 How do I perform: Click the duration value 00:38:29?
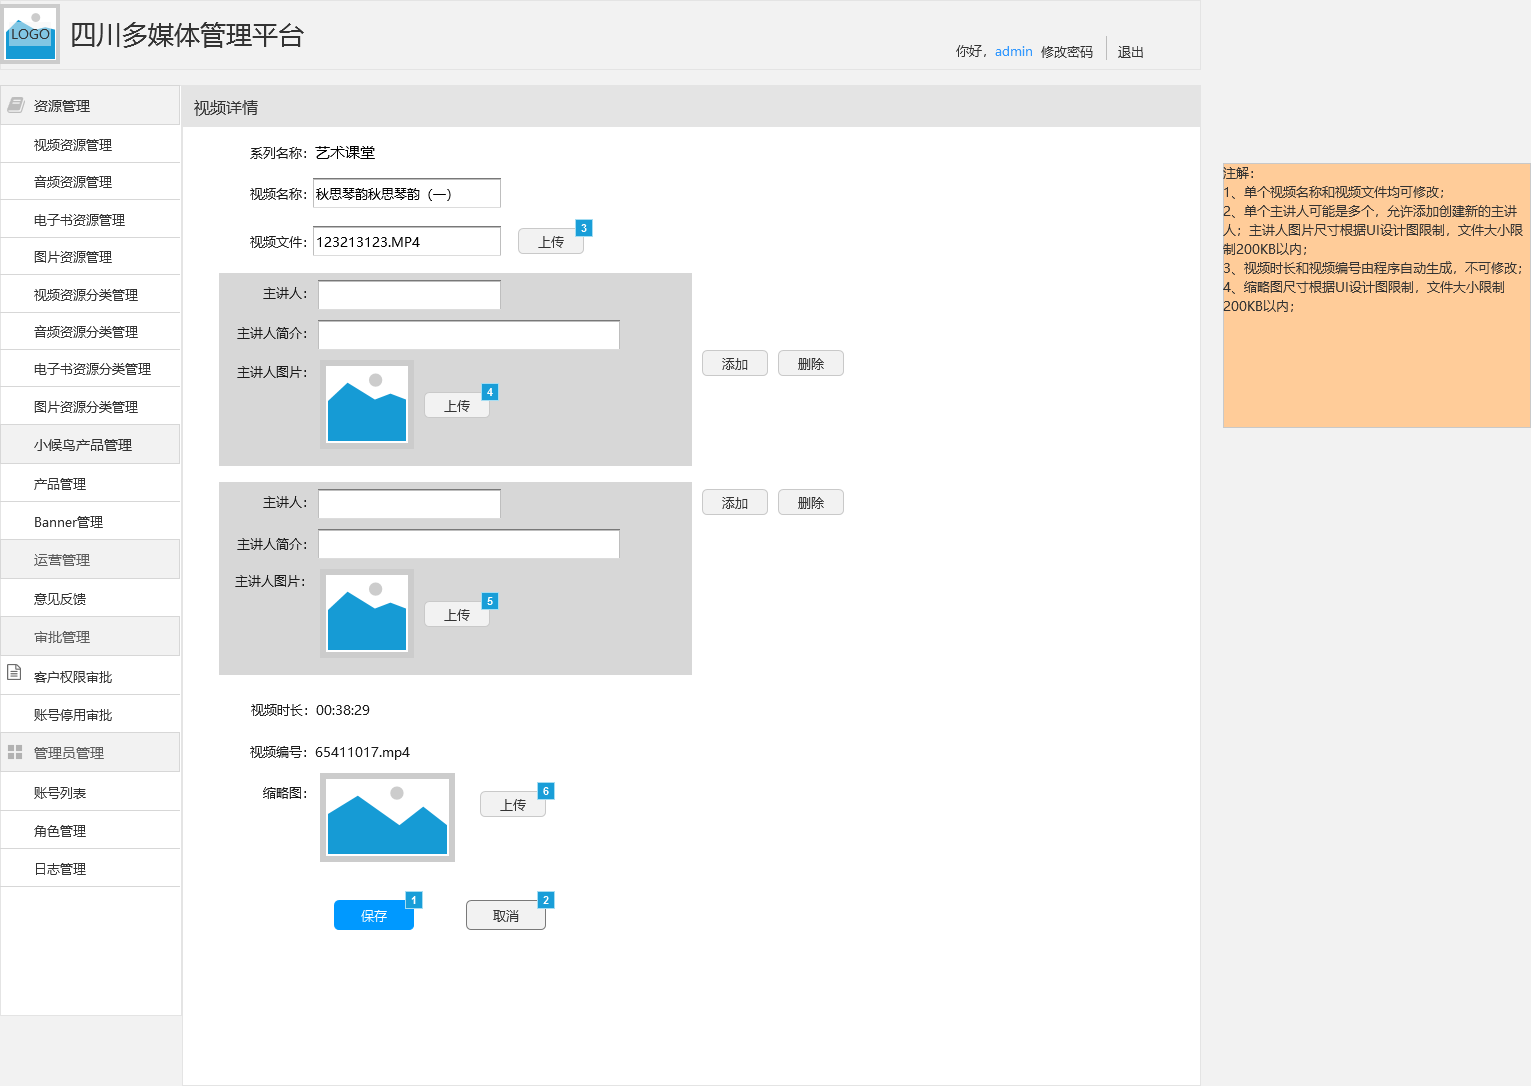coord(343,710)
